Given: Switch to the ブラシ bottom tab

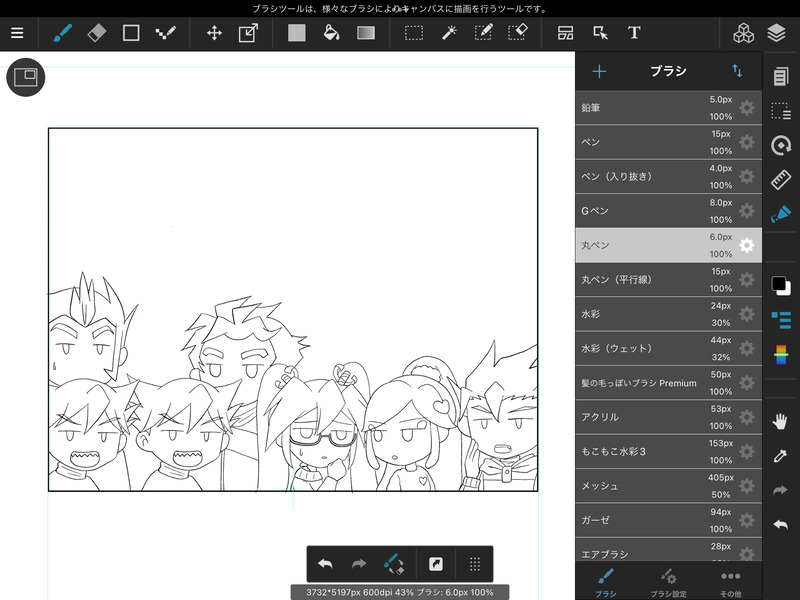Looking at the screenshot, I should click(x=606, y=582).
